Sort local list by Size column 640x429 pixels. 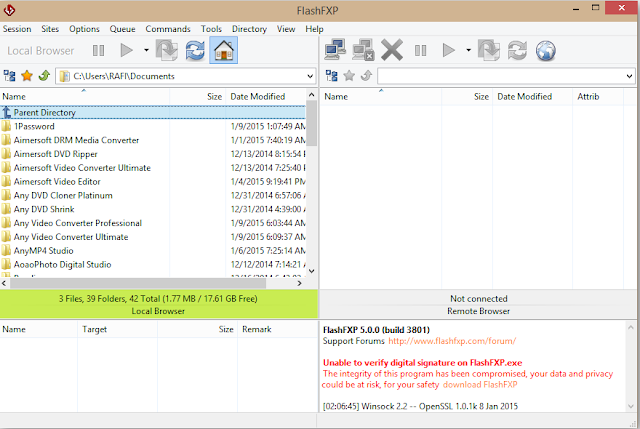pyautogui.click(x=198, y=97)
